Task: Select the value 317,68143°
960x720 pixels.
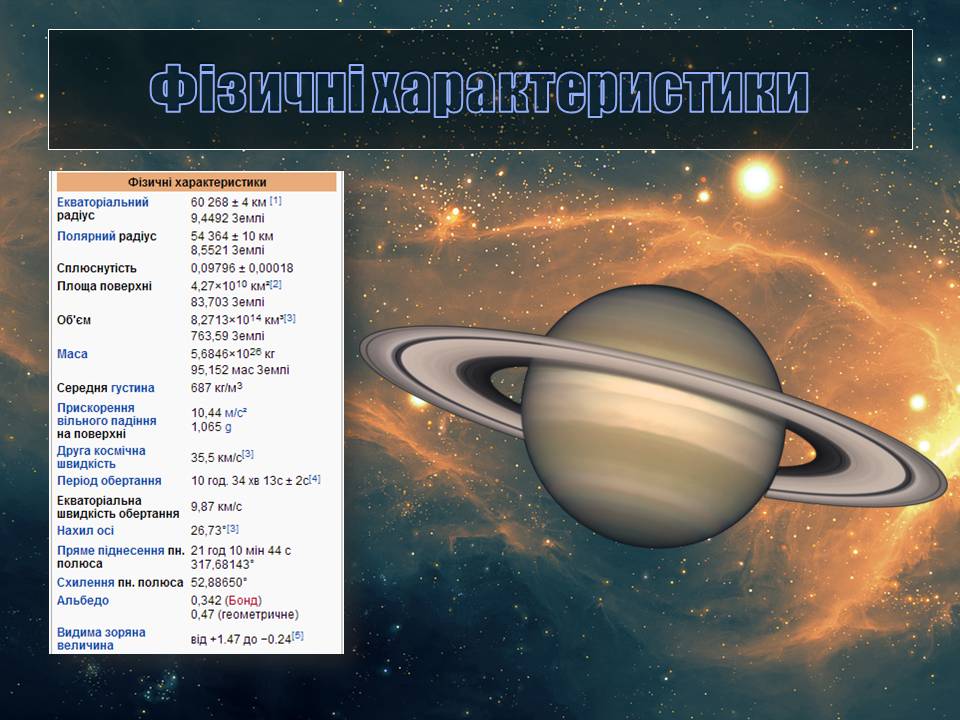Action: pyautogui.click(x=222, y=564)
